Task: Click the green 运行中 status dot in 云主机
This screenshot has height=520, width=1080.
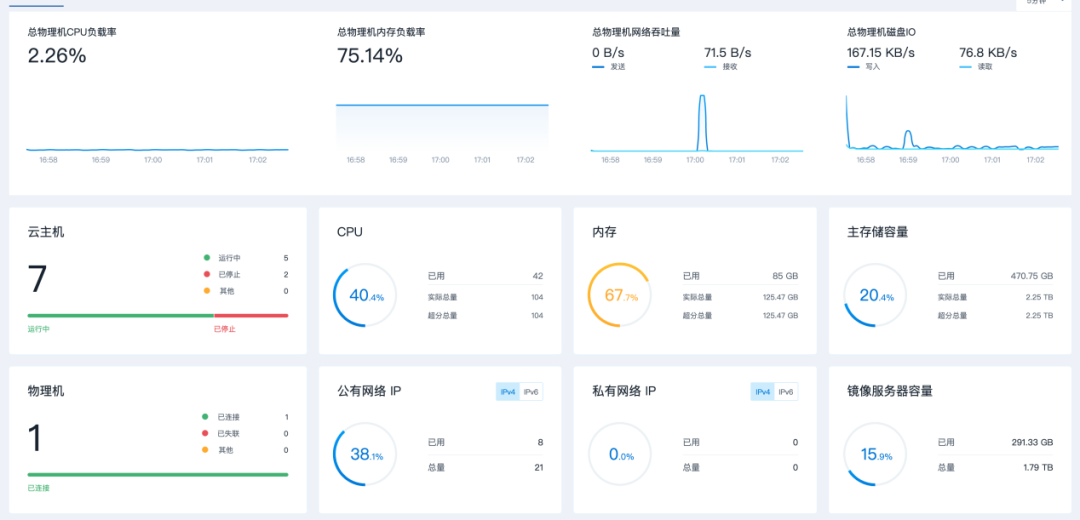Action: tap(206, 258)
